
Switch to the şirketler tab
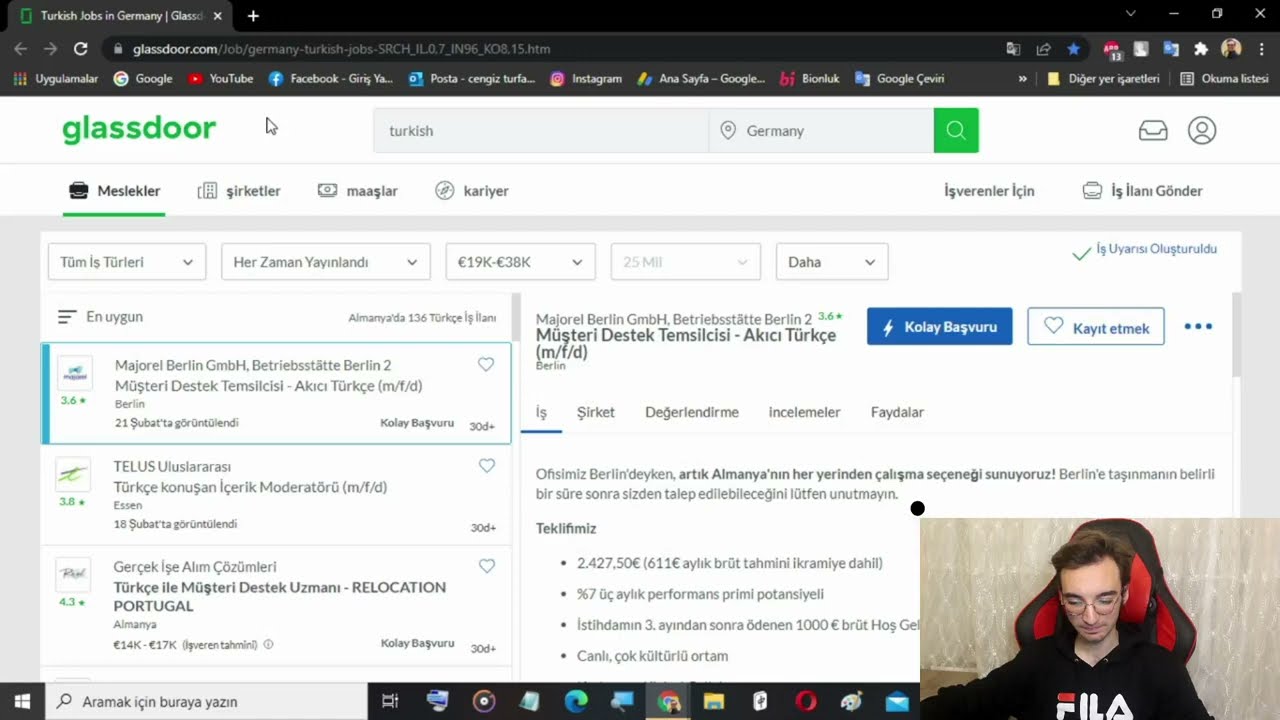(239, 191)
